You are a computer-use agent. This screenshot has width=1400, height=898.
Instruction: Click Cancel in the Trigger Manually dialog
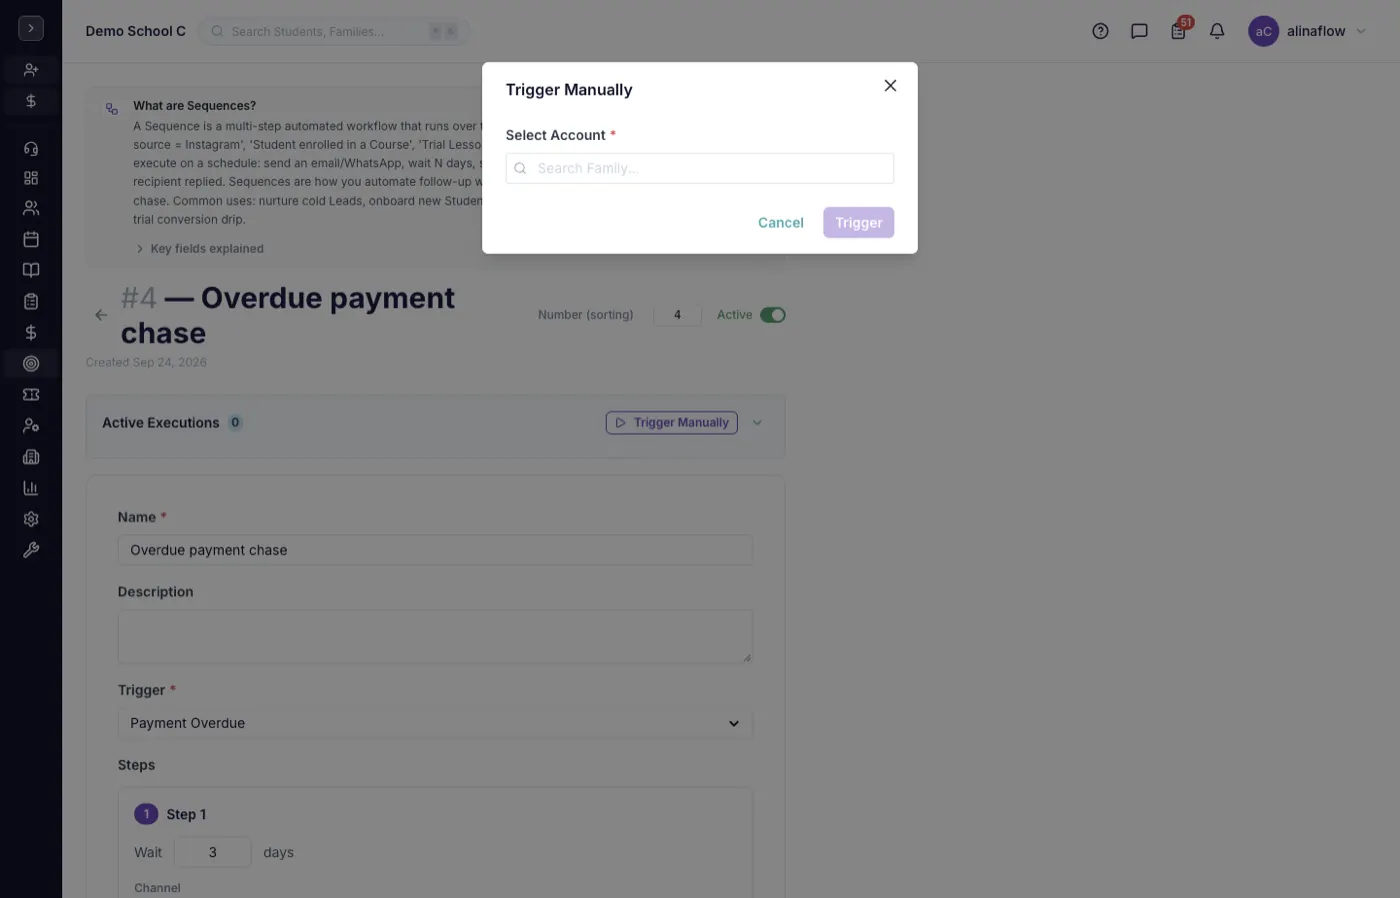coord(781,223)
